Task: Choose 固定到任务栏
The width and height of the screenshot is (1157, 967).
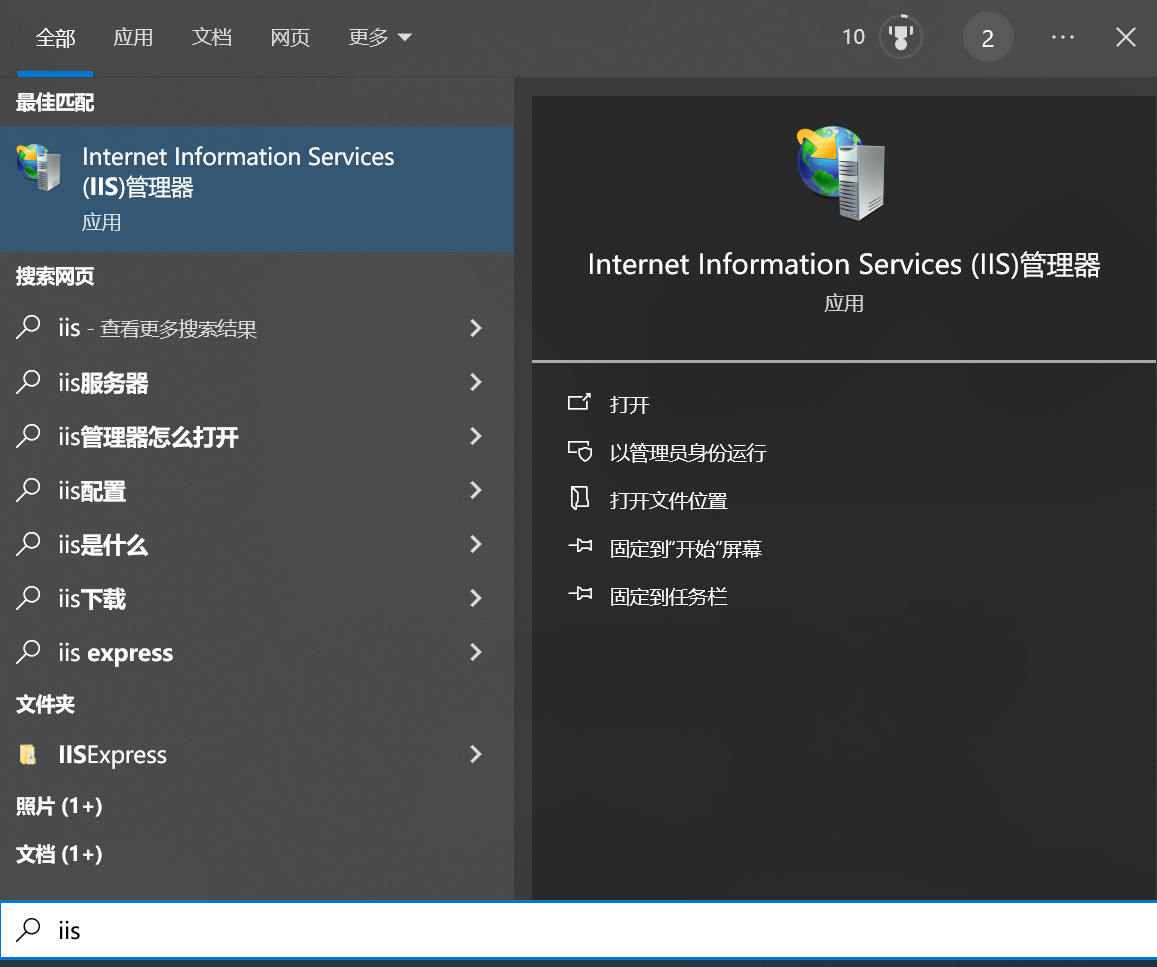Action: click(669, 597)
